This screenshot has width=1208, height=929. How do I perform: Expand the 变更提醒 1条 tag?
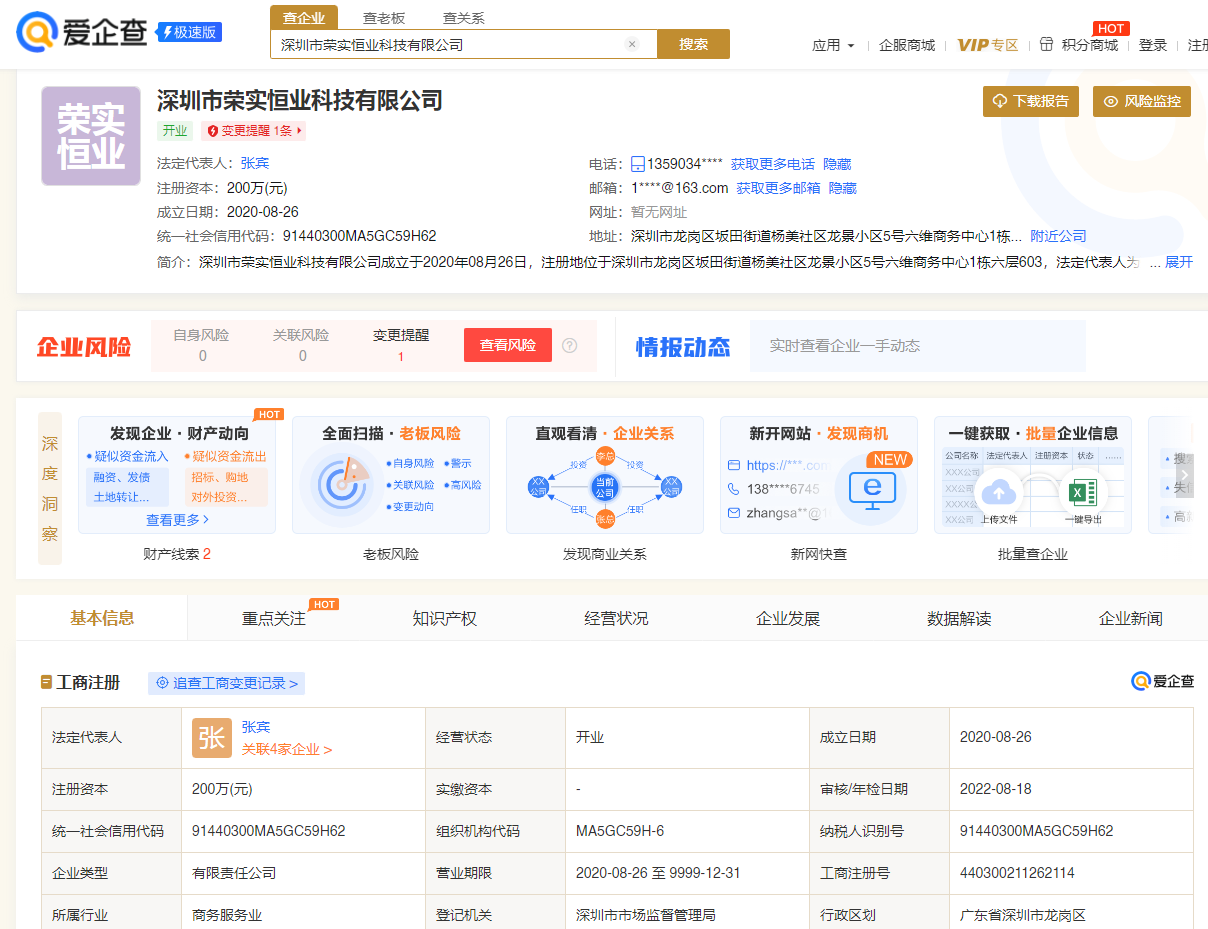(x=254, y=131)
